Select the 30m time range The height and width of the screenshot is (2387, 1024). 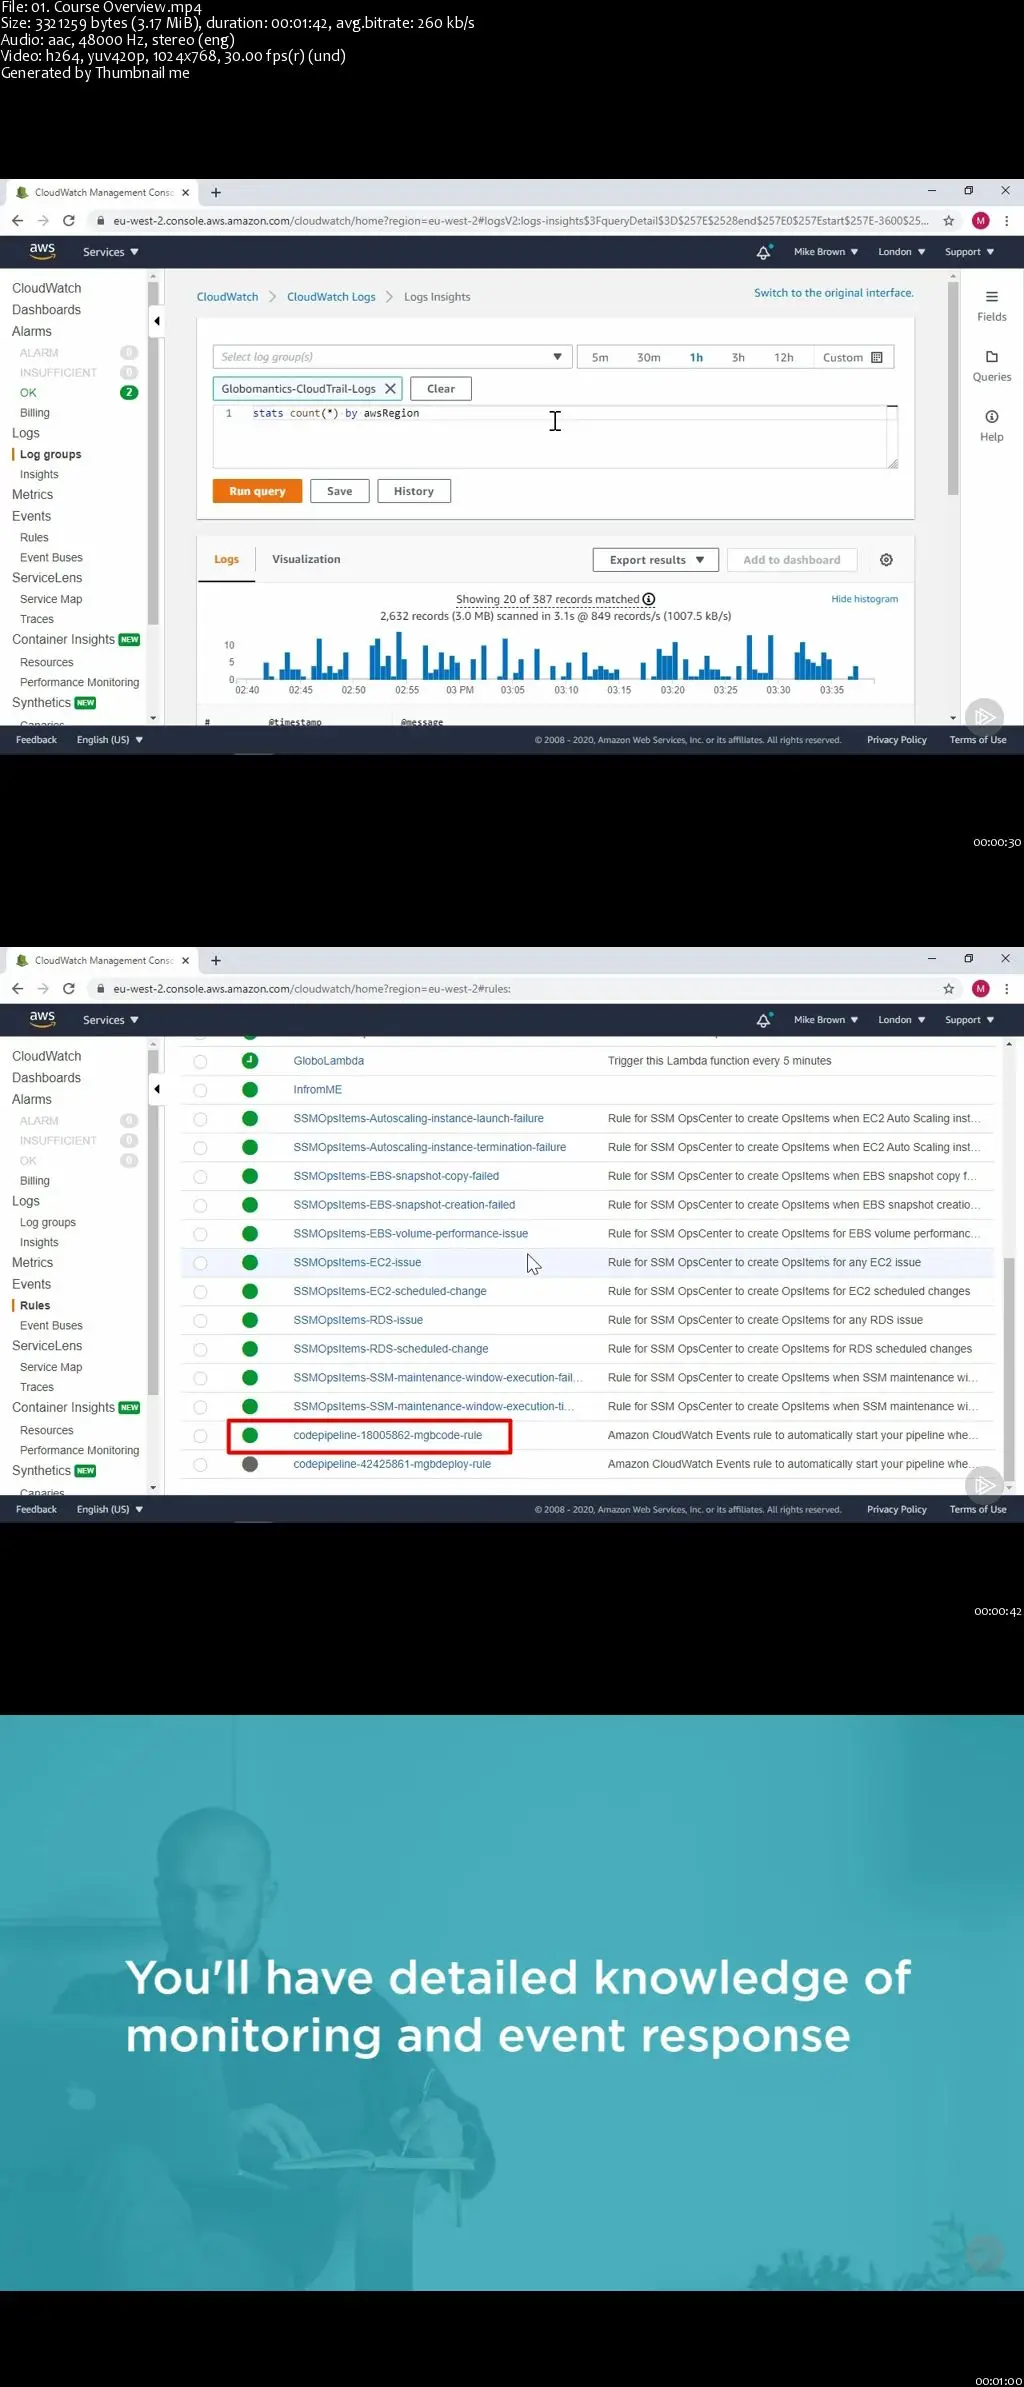tap(649, 357)
